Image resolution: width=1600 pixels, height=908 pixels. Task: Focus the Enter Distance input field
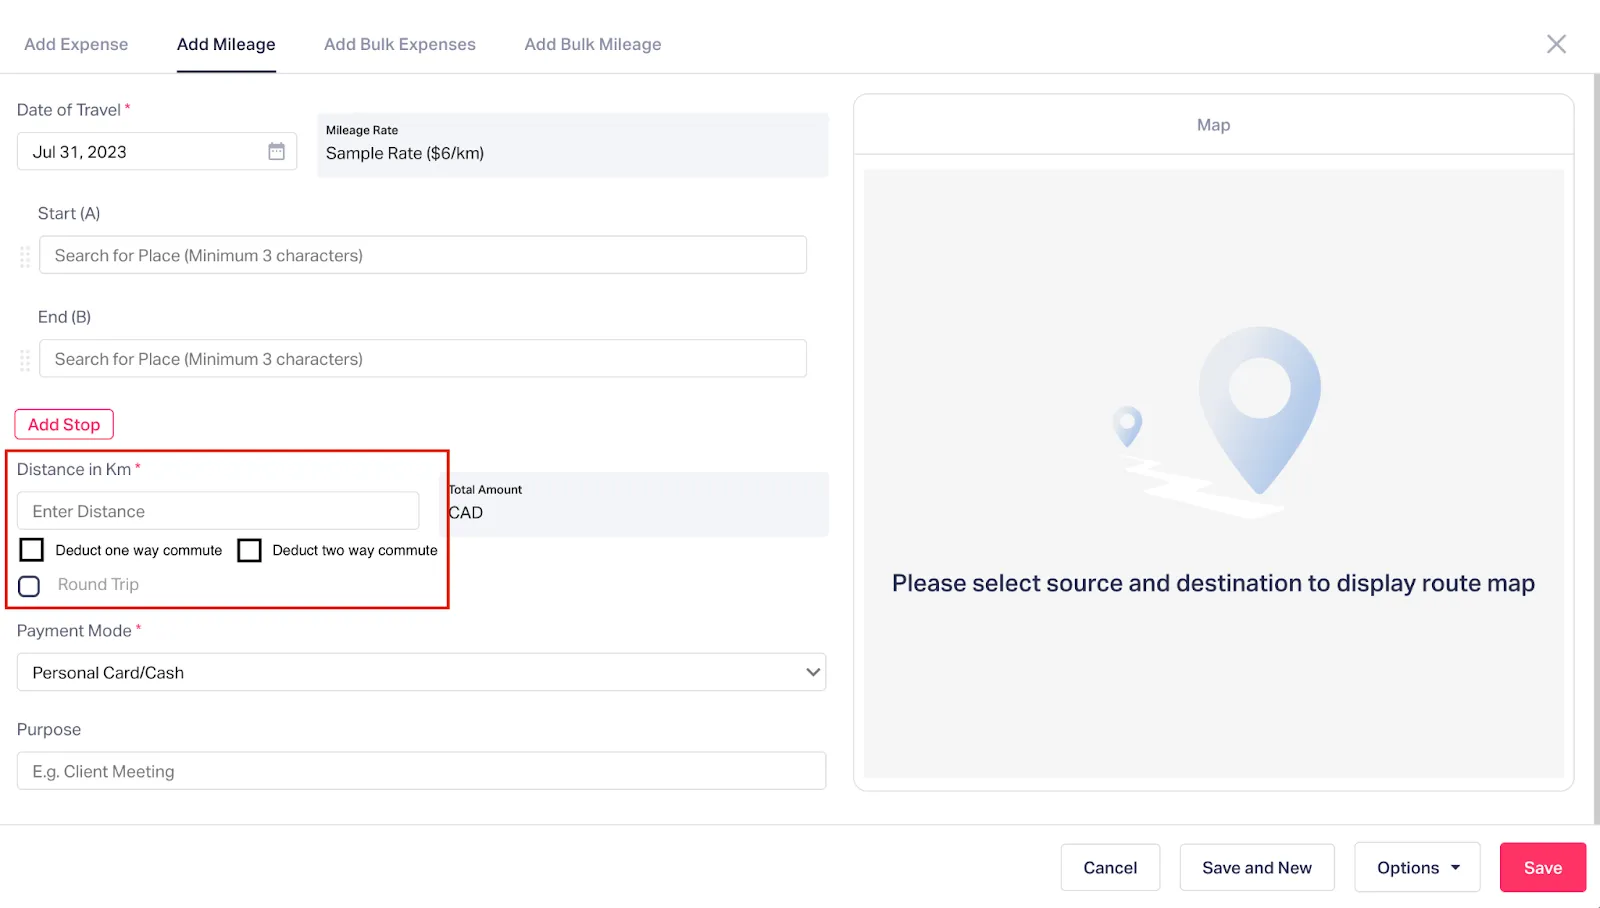218,511
